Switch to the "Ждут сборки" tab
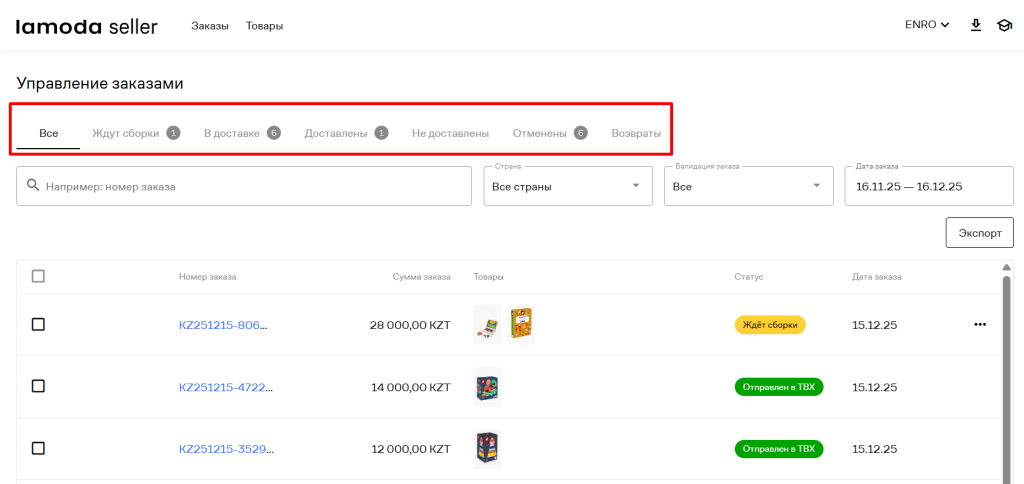 126,133
